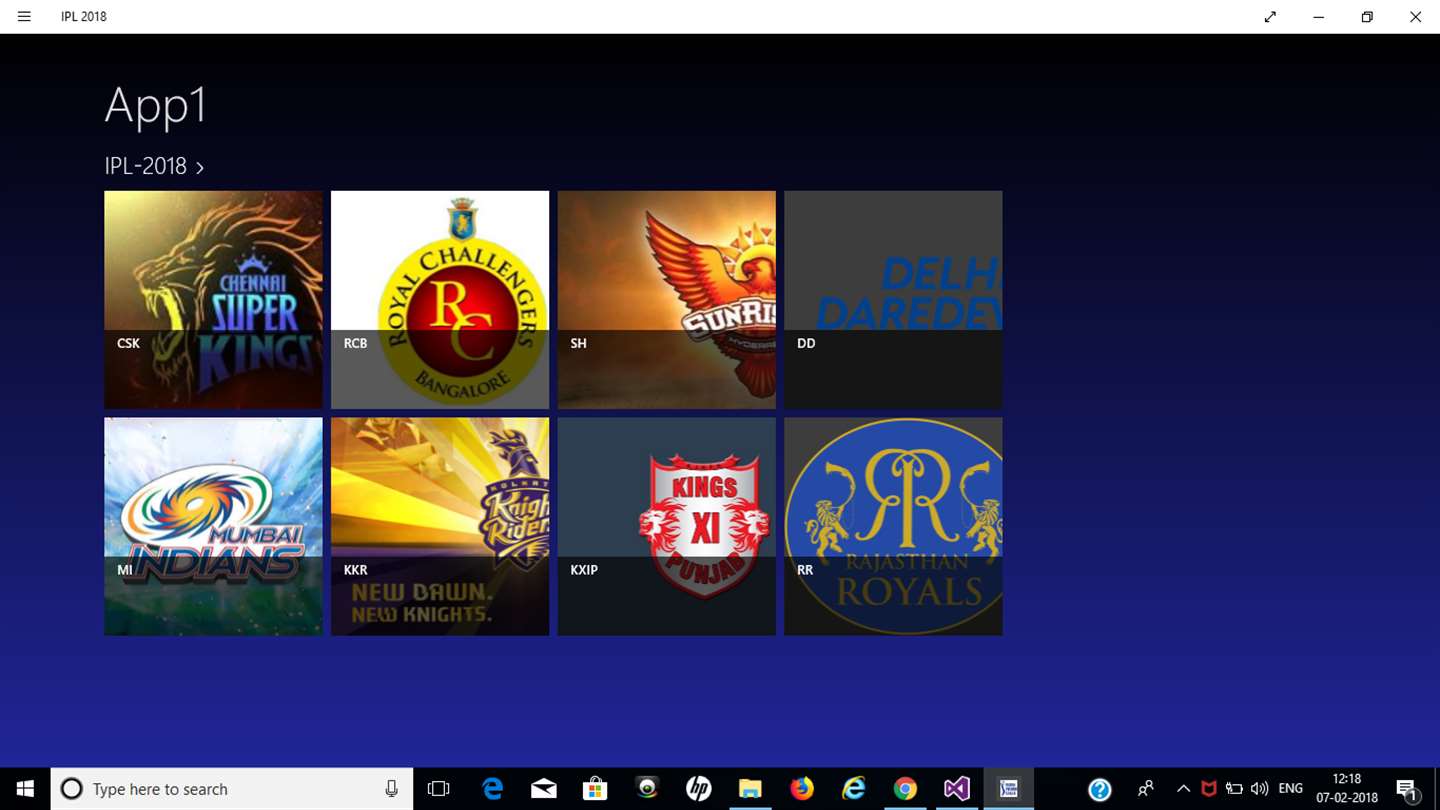Select the Sunrisers Hyderabad SH tile

coord(667,300)
